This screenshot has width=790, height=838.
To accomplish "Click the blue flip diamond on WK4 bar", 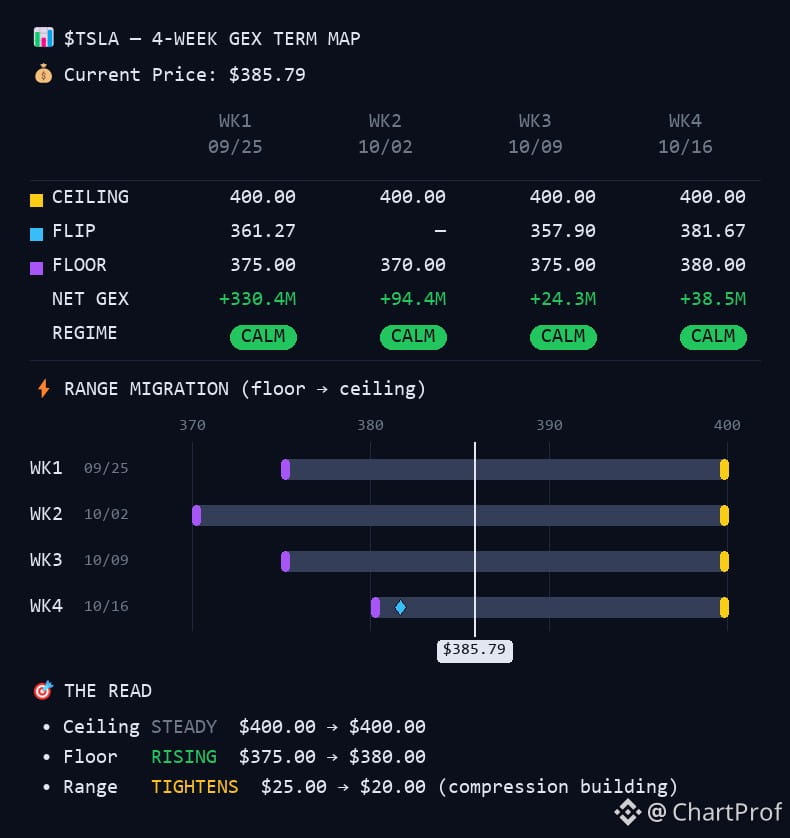I will point(400,607).
